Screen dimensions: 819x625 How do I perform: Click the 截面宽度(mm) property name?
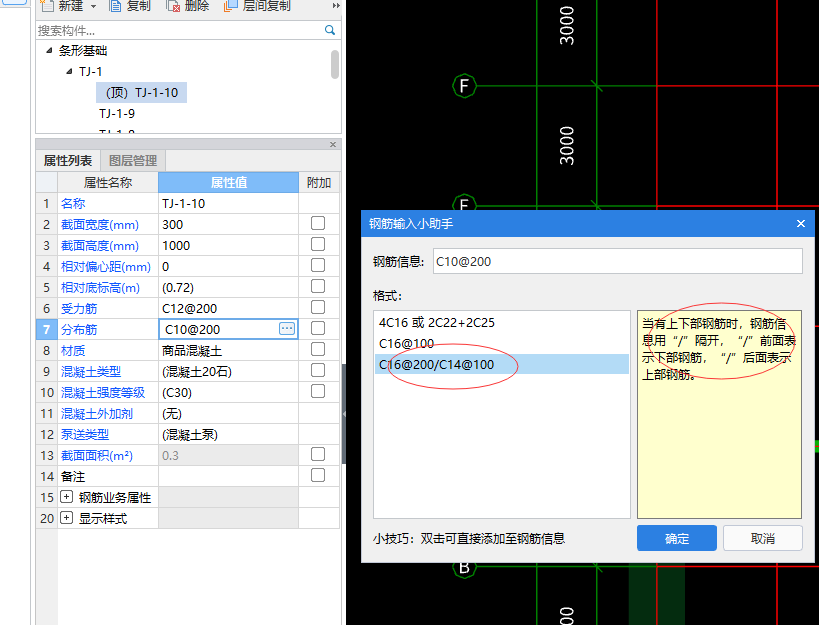100,225
